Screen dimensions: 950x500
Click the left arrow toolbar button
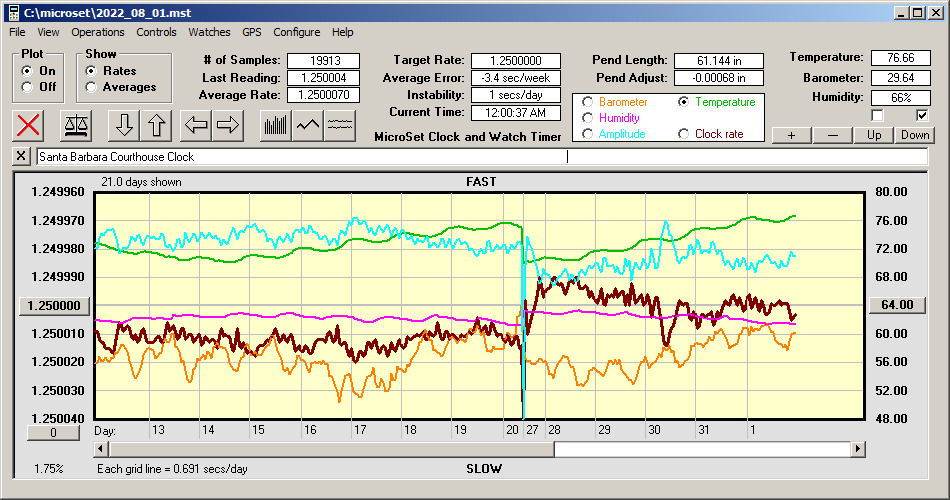point(195,125)
